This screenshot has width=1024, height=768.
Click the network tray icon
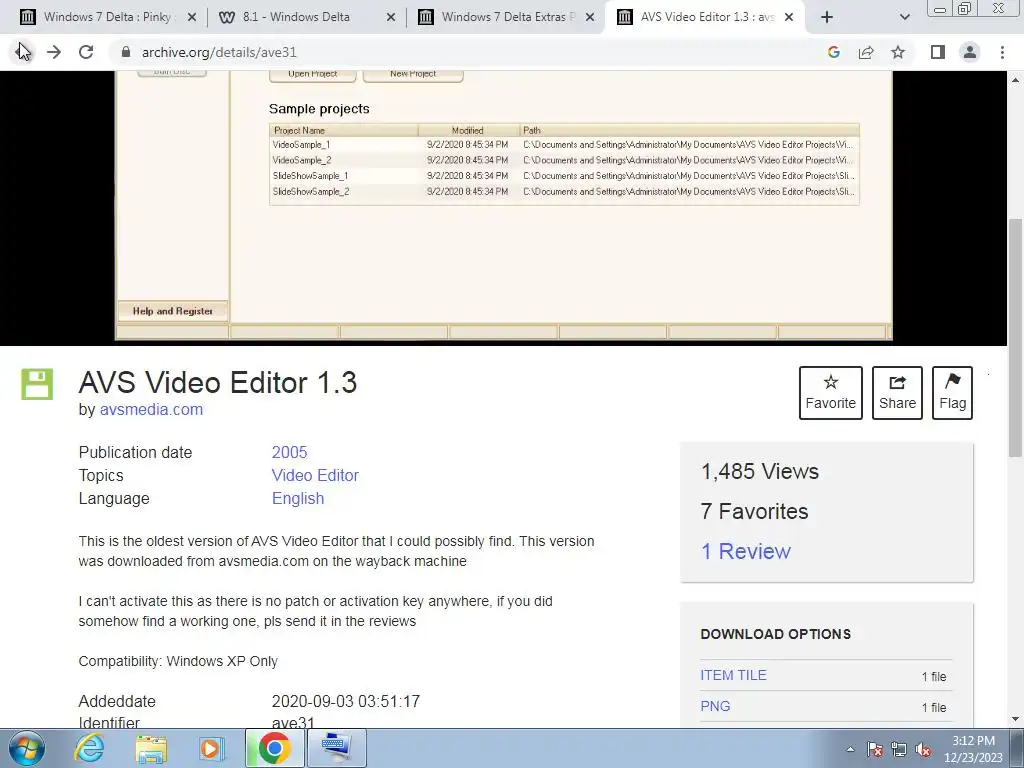click(899, 749)
